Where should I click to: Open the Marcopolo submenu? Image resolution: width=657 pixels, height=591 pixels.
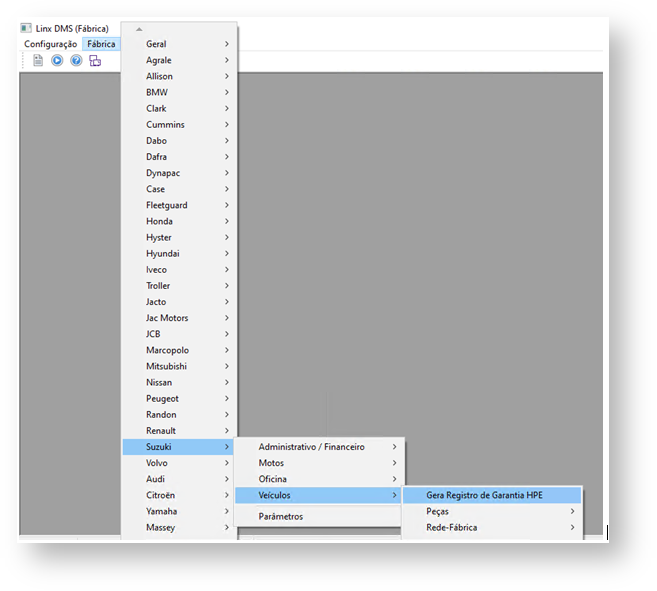pos(179,350)
